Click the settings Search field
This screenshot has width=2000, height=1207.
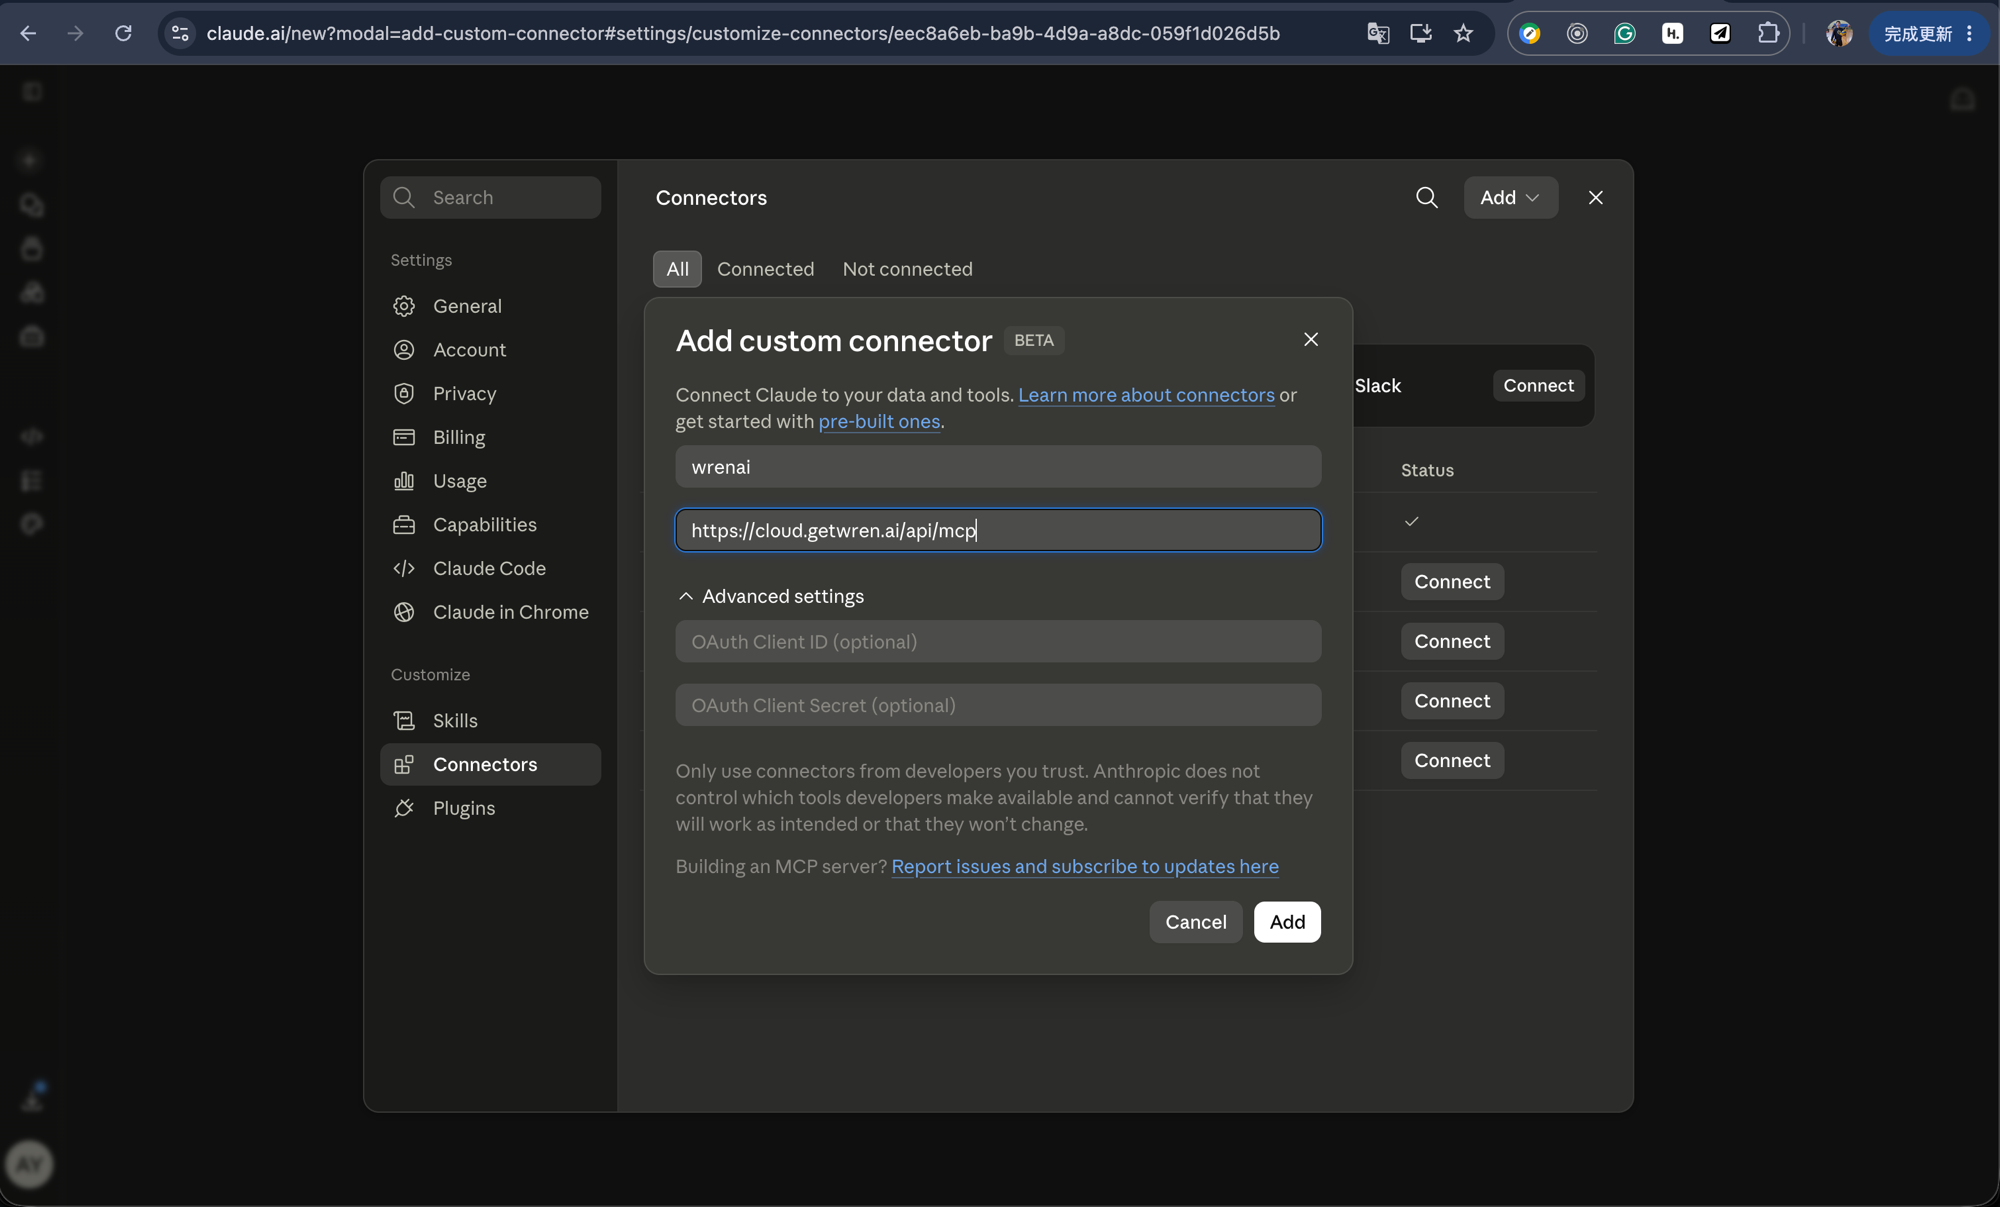tap(490, 197)
